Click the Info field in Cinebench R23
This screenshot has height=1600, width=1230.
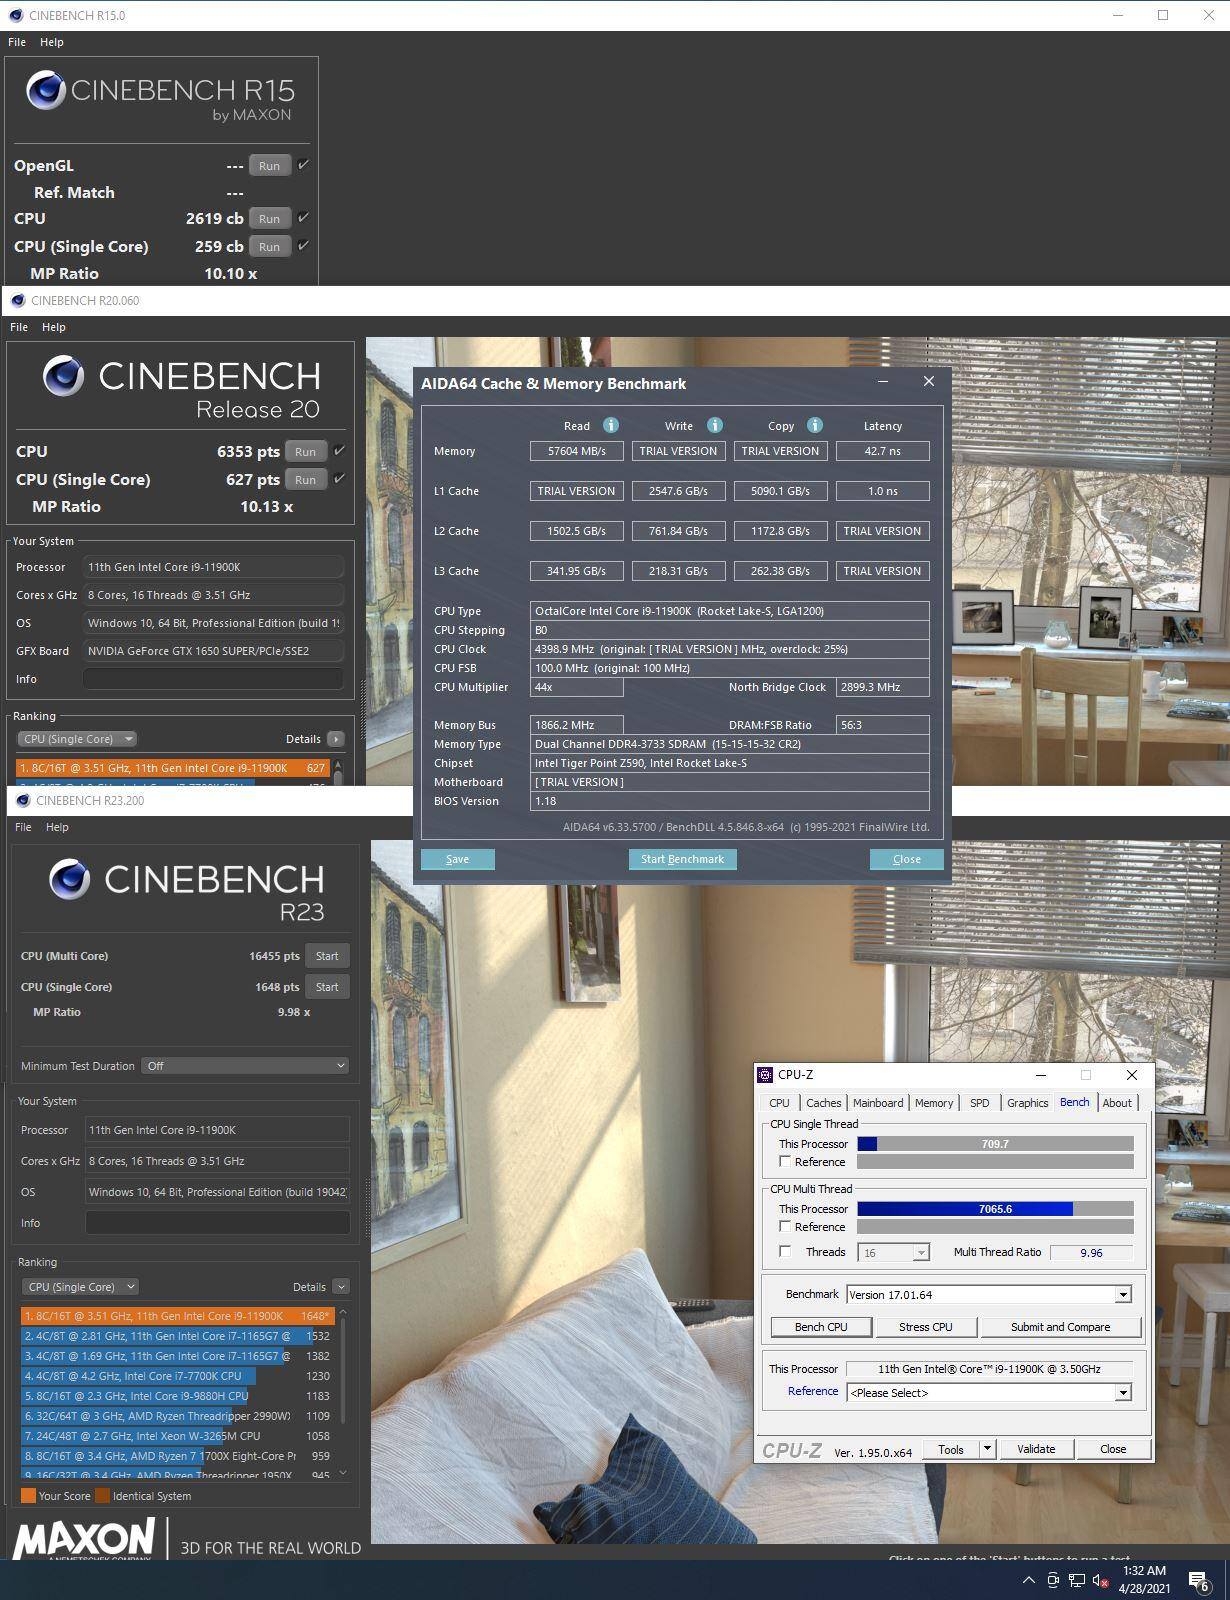(x=217, y=1223)
